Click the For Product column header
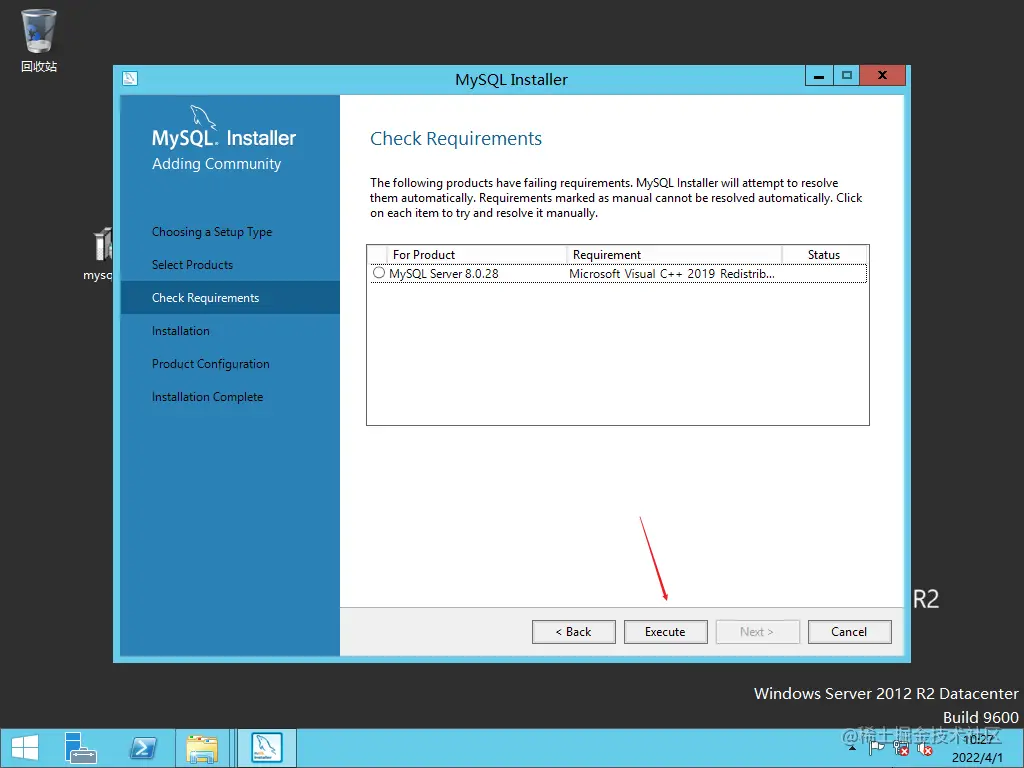The height and width of the screenshot is (768, 1024). coord(476,254)
